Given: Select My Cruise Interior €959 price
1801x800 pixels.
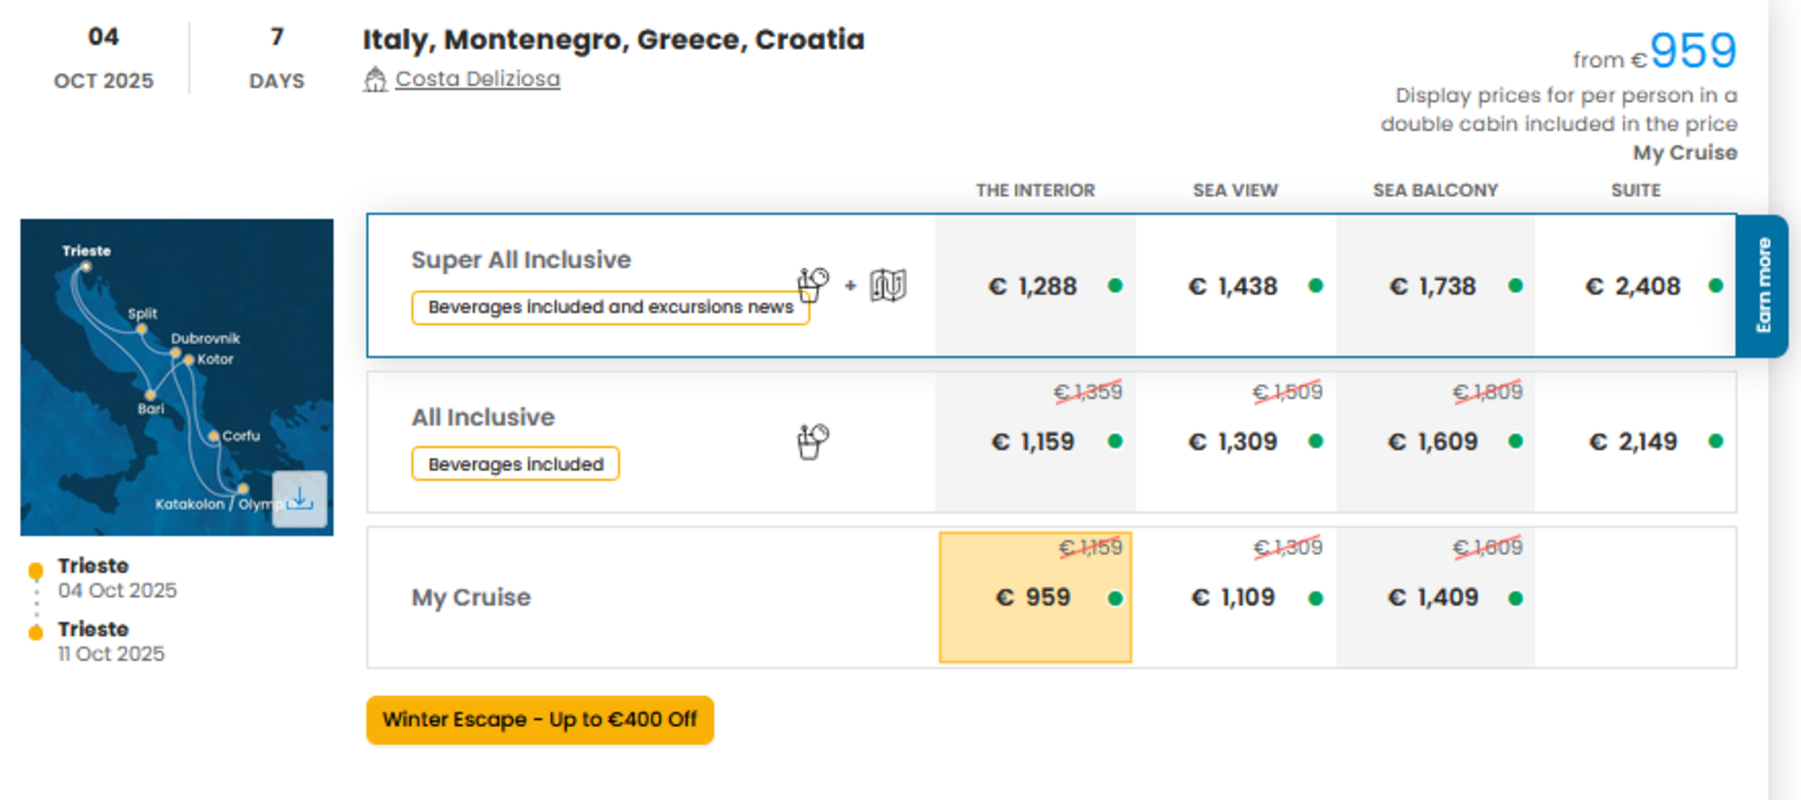Looking at the screenshot, I should pyautogui.click(x=1035, y=597).
